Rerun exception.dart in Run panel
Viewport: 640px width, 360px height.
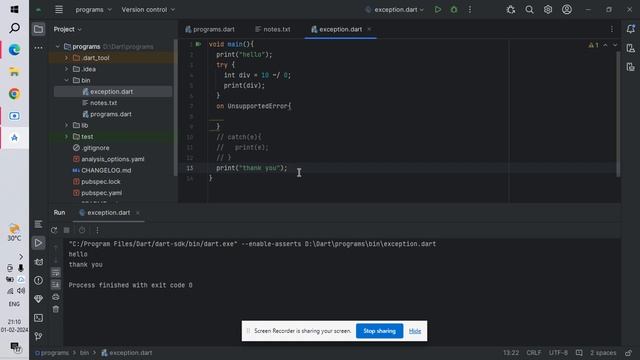[x=54, y=230]
